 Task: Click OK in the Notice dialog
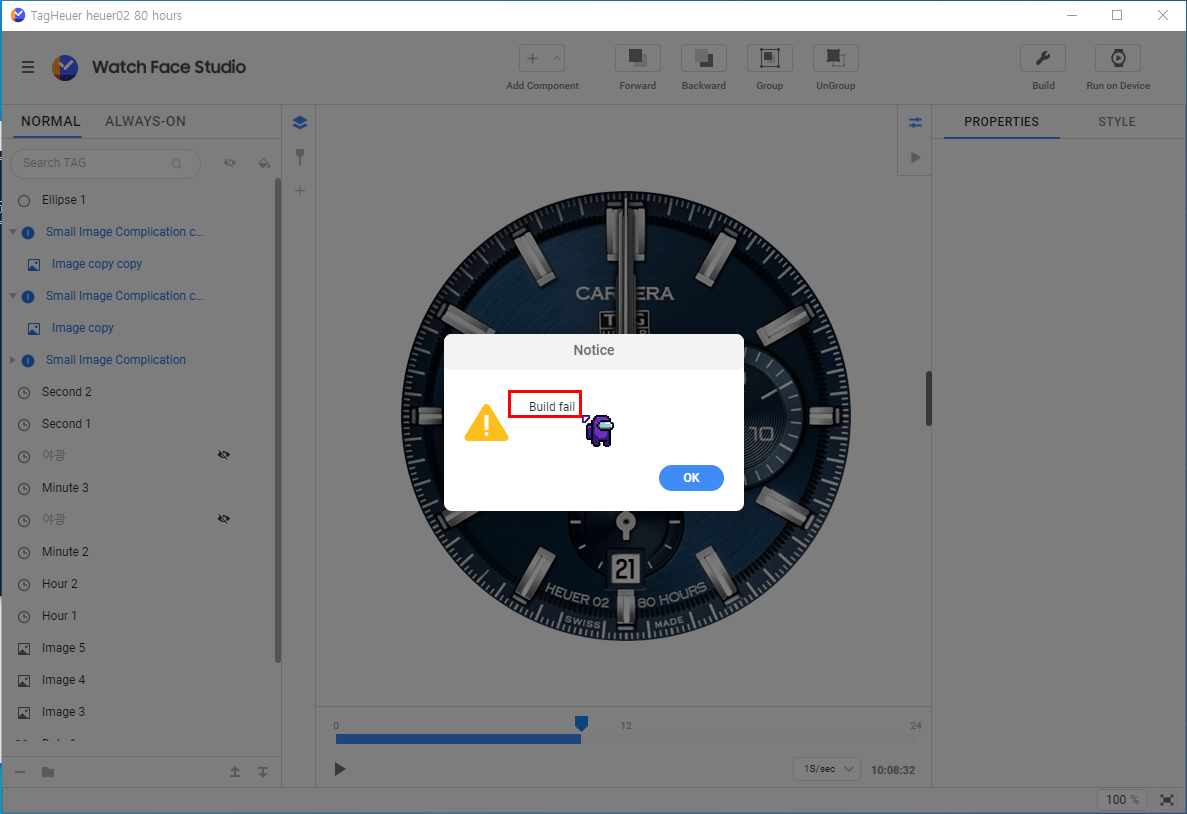[691, 478]
